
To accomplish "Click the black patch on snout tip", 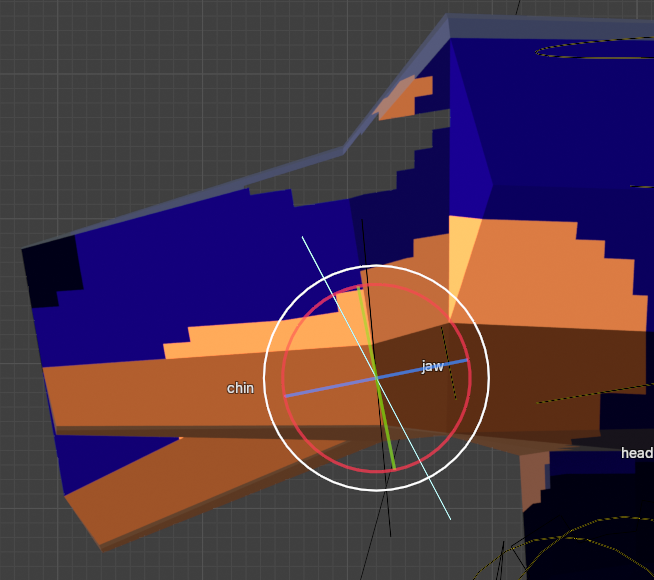I will (55, 270).
